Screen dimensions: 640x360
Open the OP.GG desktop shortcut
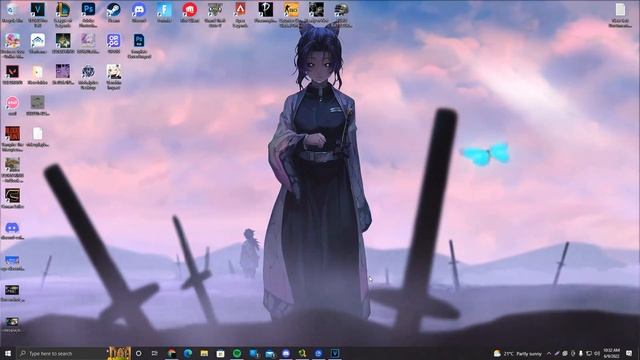pos(113,44)
